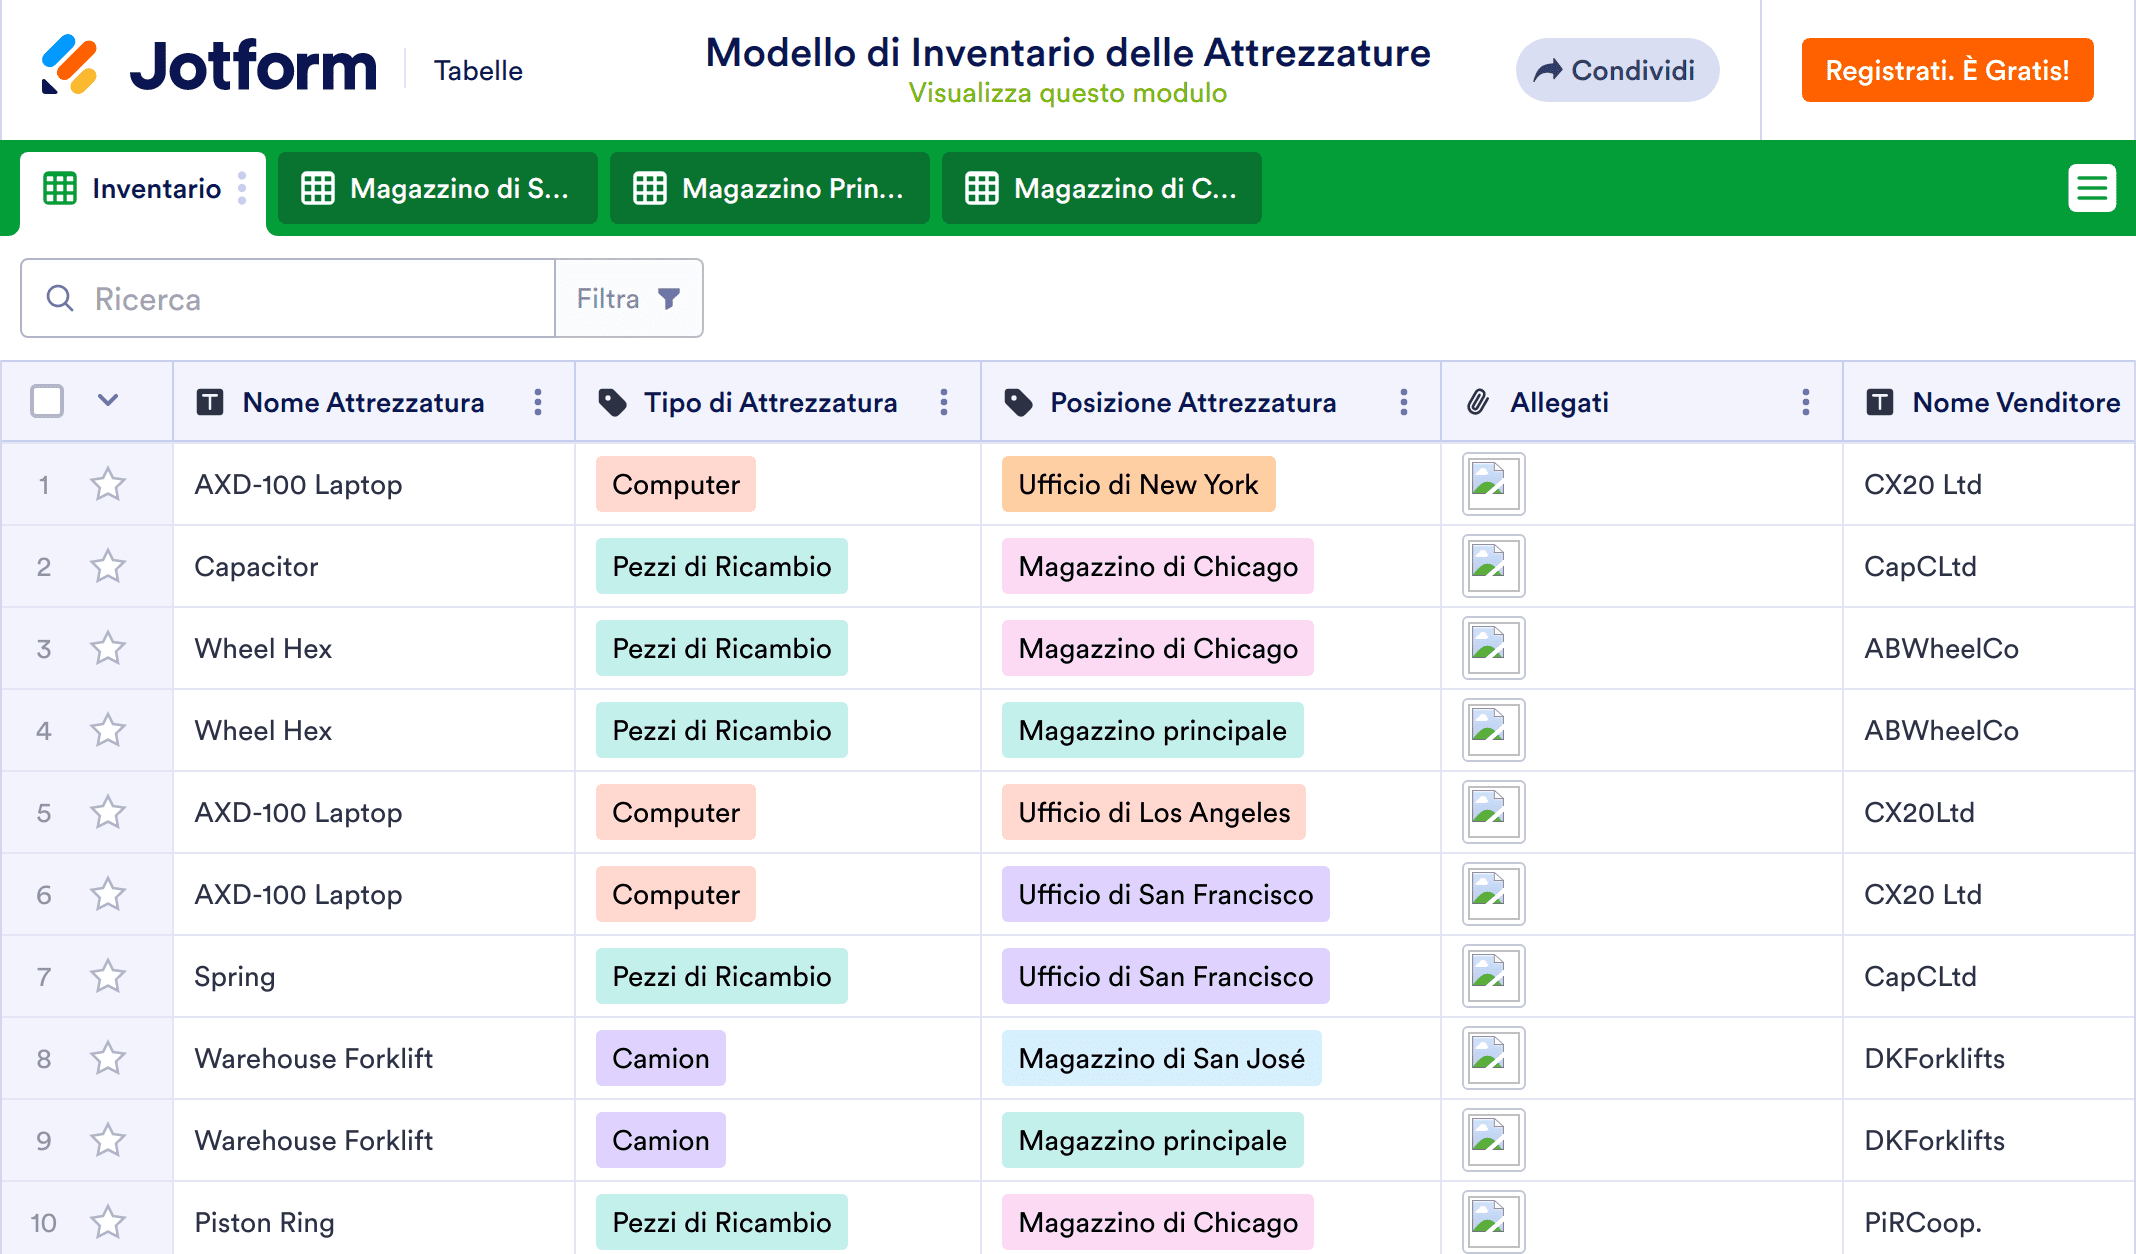Open Inventario tab options dots
Screen dimensions: 2136x1254
tap(242, 188)
